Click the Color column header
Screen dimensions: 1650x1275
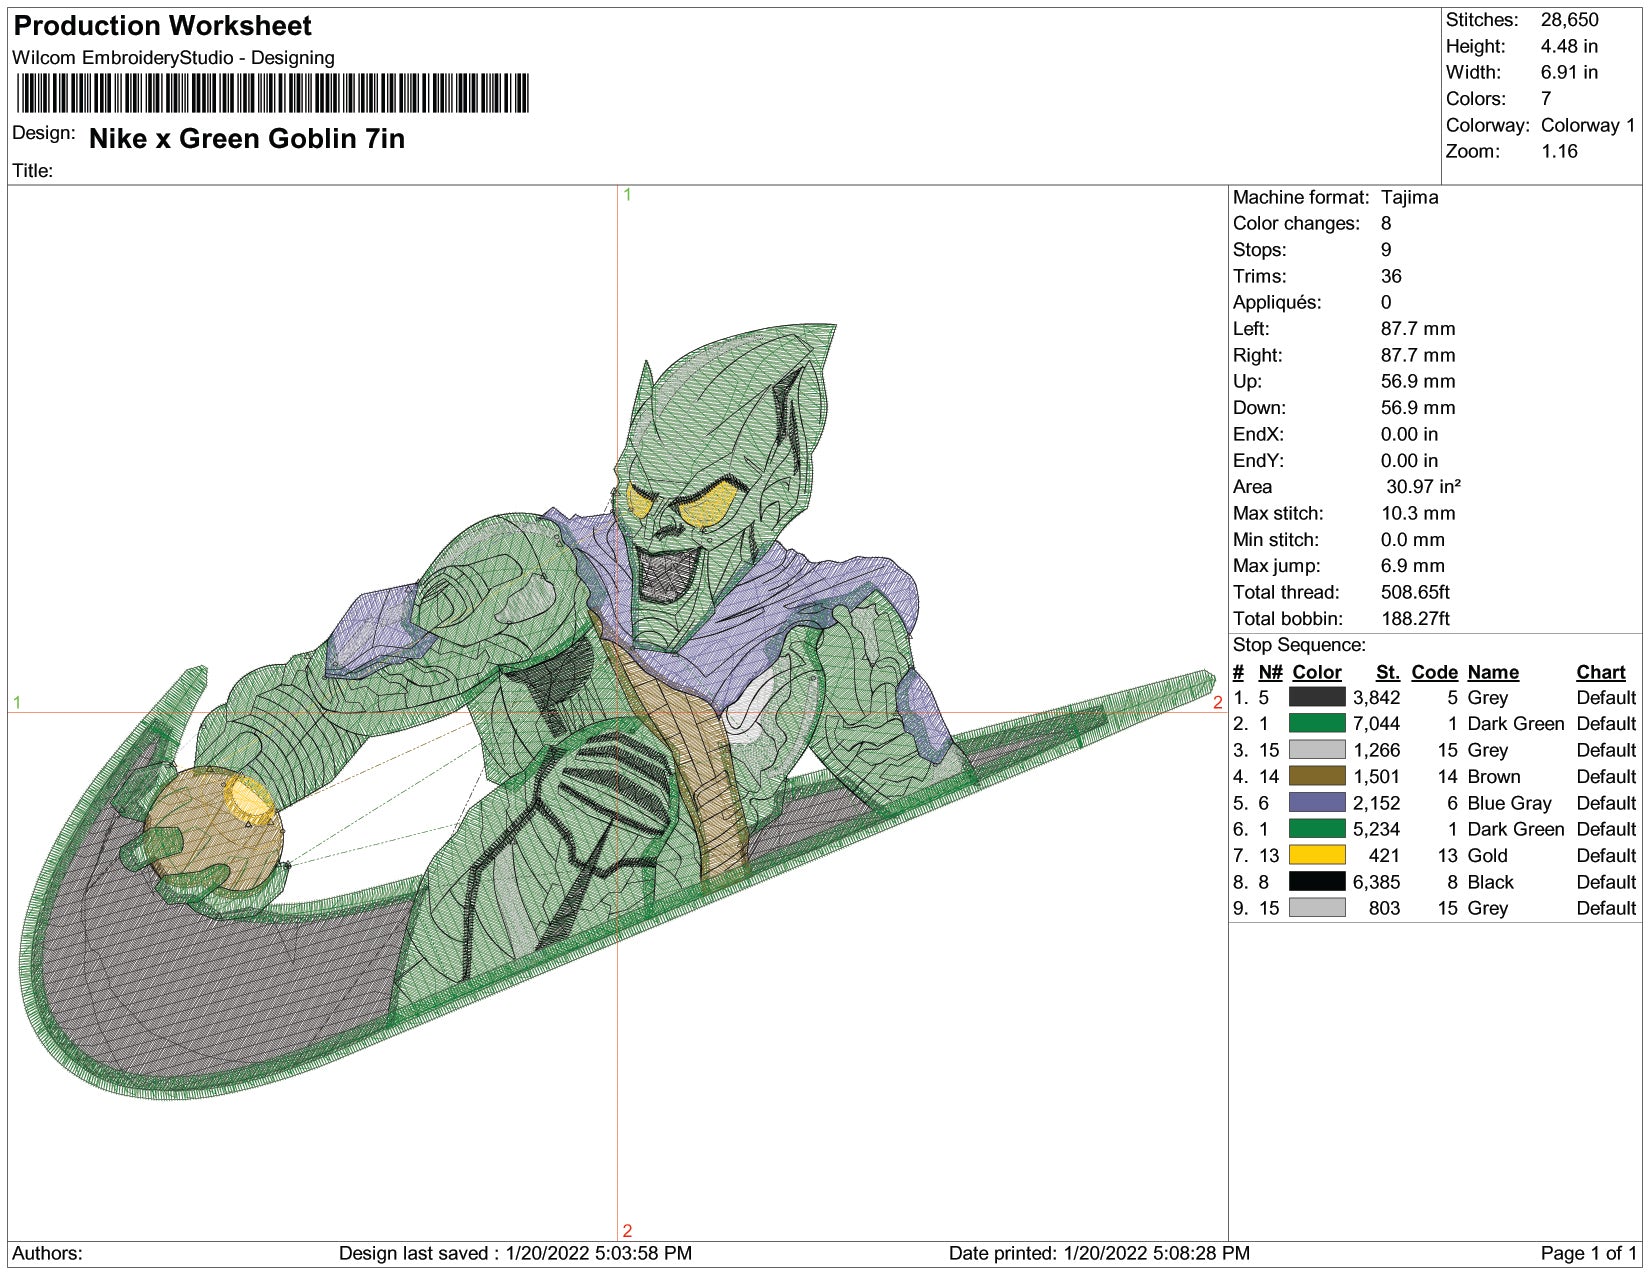click(x=1316, y=672)
